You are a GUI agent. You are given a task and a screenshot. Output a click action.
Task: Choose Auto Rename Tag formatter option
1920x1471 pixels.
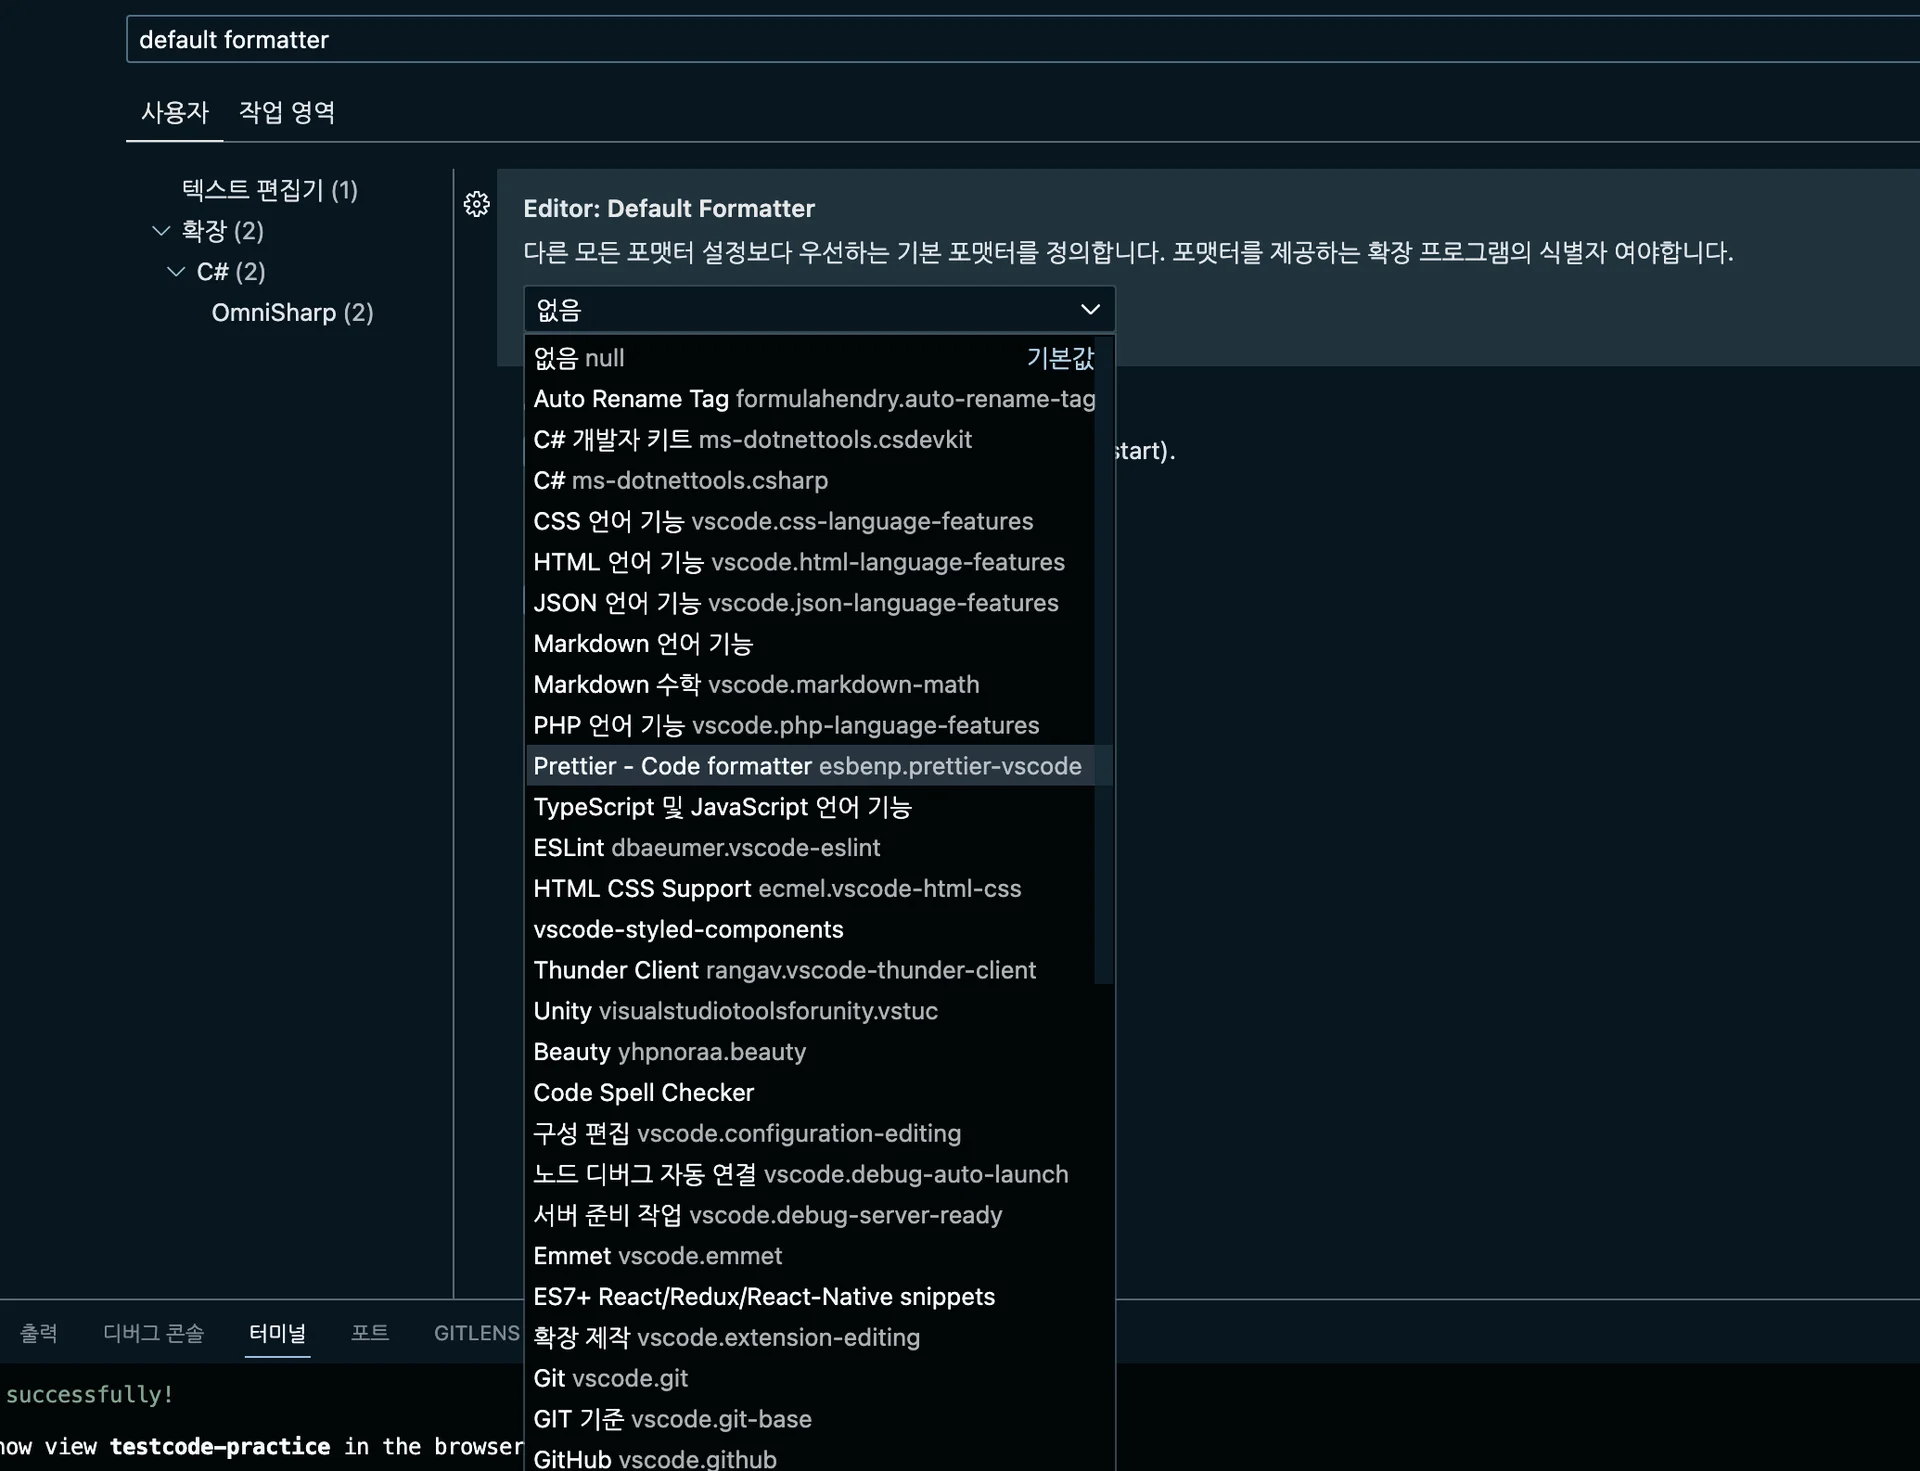813,399
